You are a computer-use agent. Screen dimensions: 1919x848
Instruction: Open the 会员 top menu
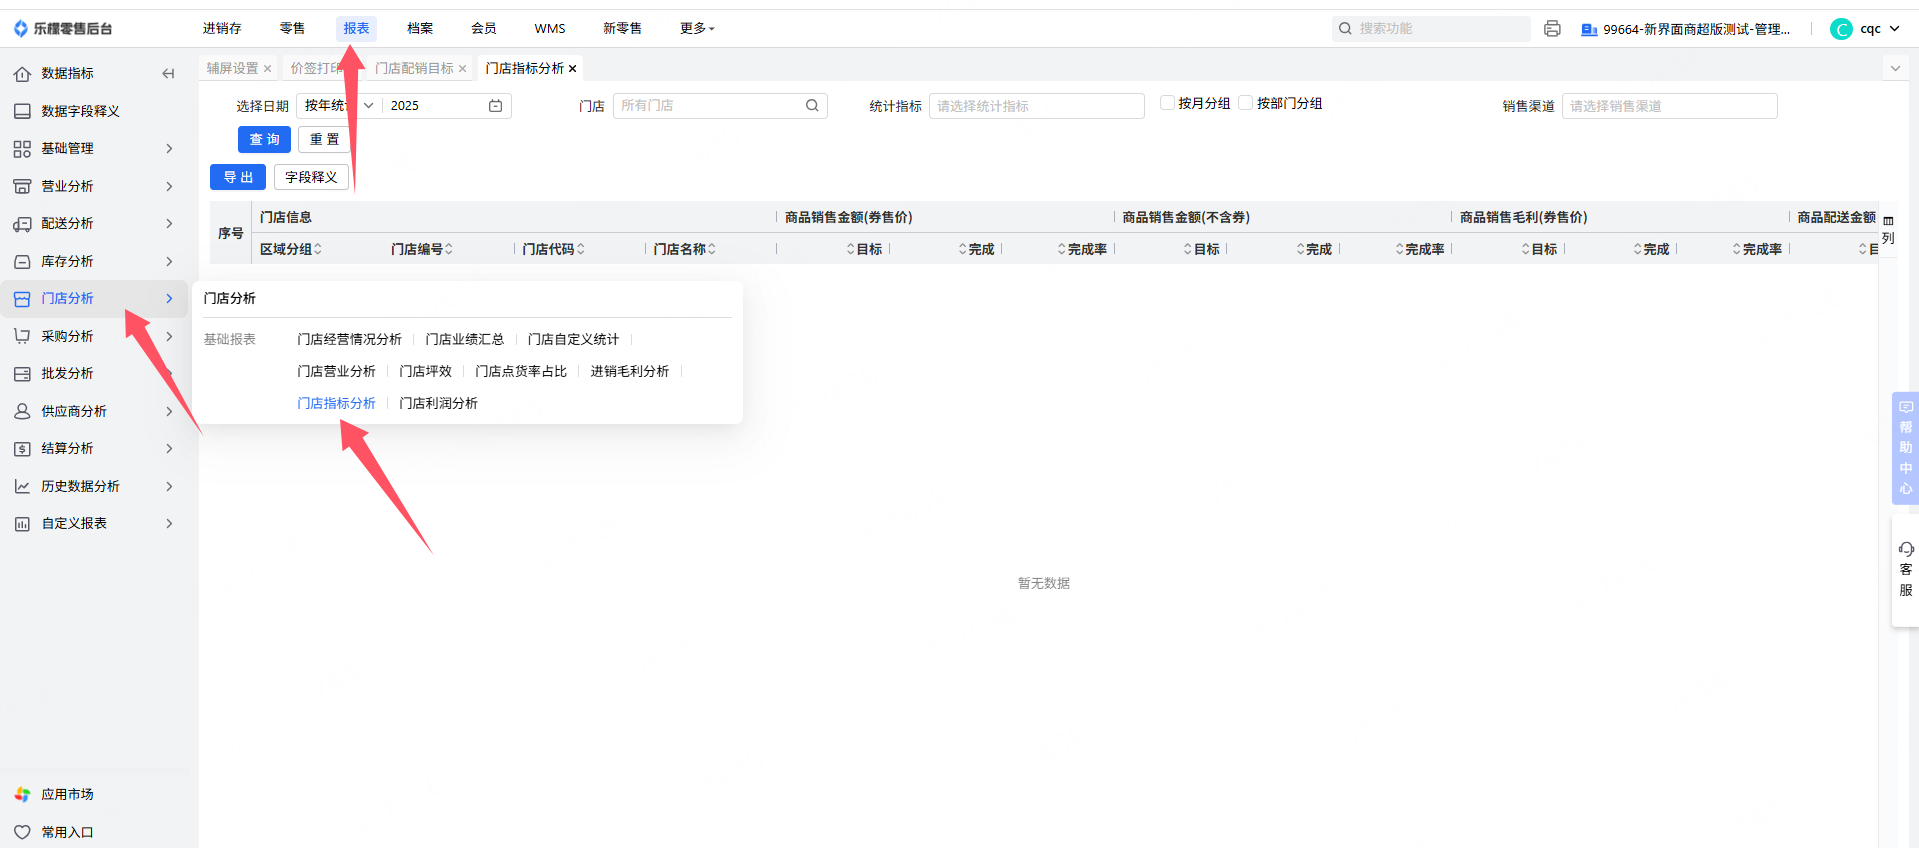pos(484,29)
